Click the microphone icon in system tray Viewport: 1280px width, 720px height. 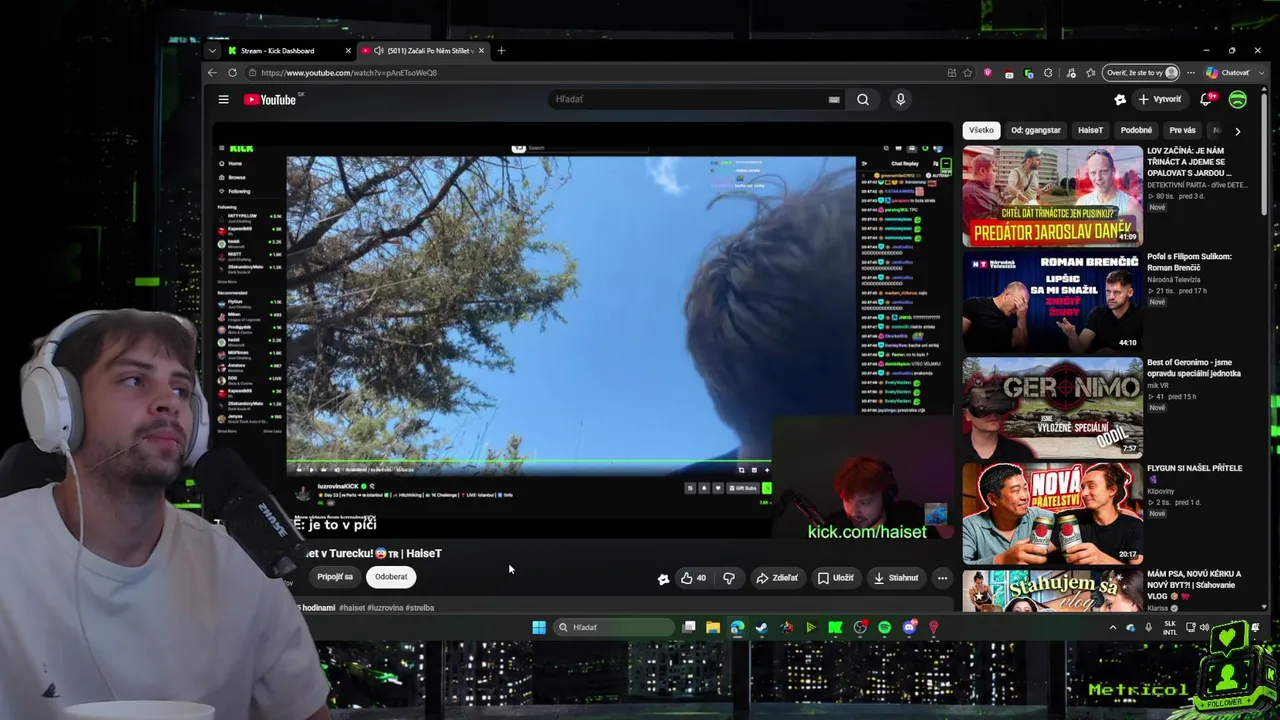coord(1148,627)
